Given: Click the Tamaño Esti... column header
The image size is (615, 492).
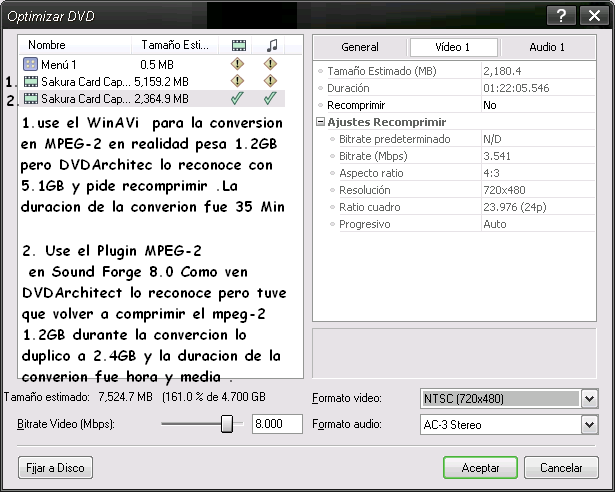Looking at the screenshot, I should [175, 45].
